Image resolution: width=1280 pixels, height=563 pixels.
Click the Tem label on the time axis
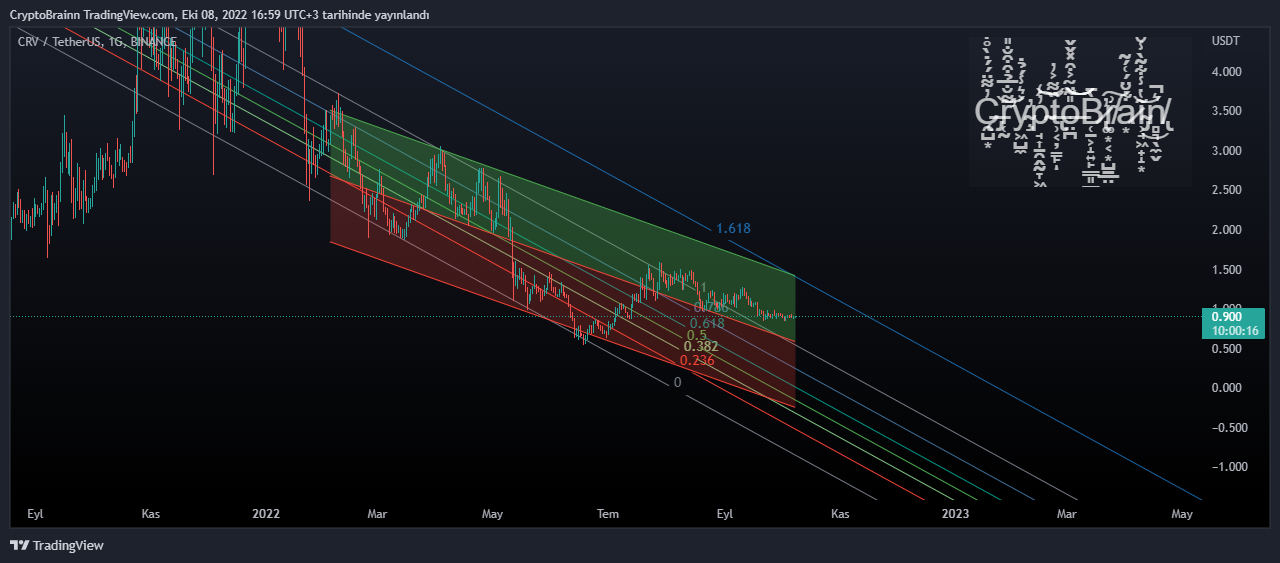click(x=608, y=514)
